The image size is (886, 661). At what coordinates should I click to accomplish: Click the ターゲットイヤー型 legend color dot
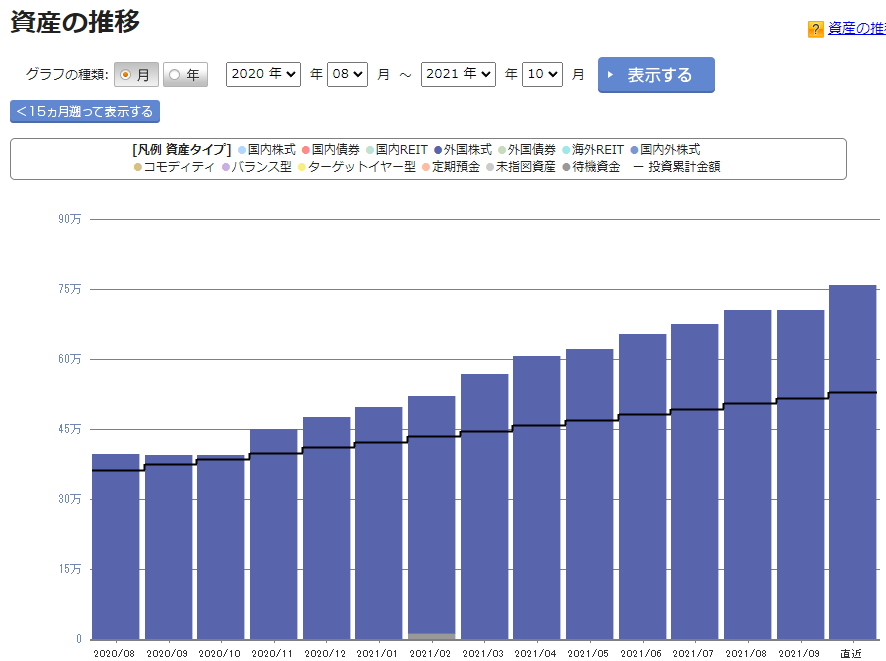[302, 167]
